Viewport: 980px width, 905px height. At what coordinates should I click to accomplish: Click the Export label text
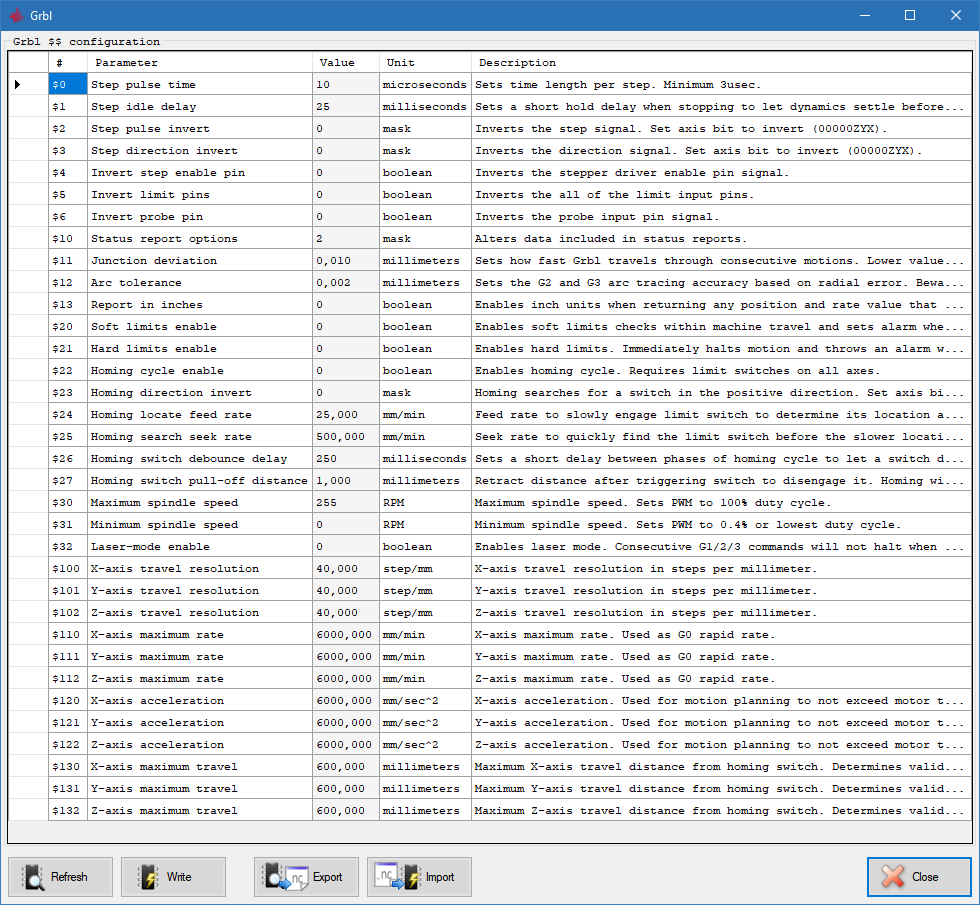328,877
